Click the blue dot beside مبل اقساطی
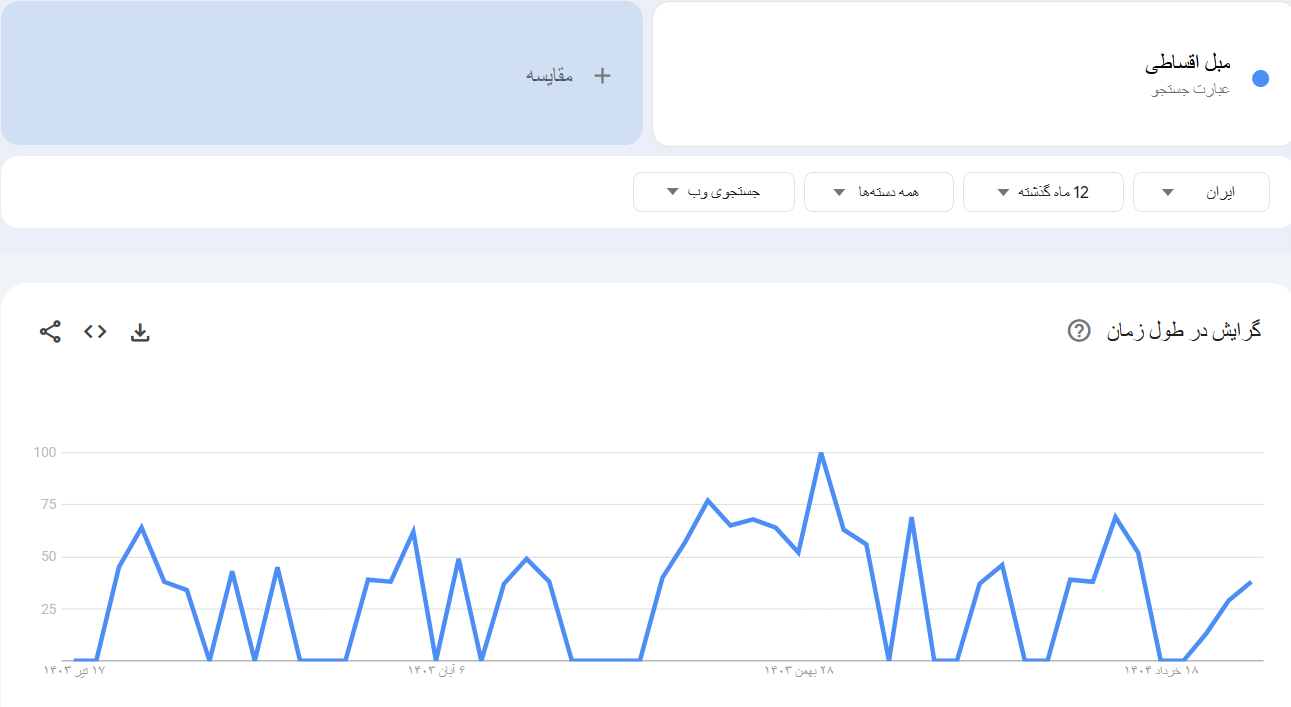 (1260, 79)
